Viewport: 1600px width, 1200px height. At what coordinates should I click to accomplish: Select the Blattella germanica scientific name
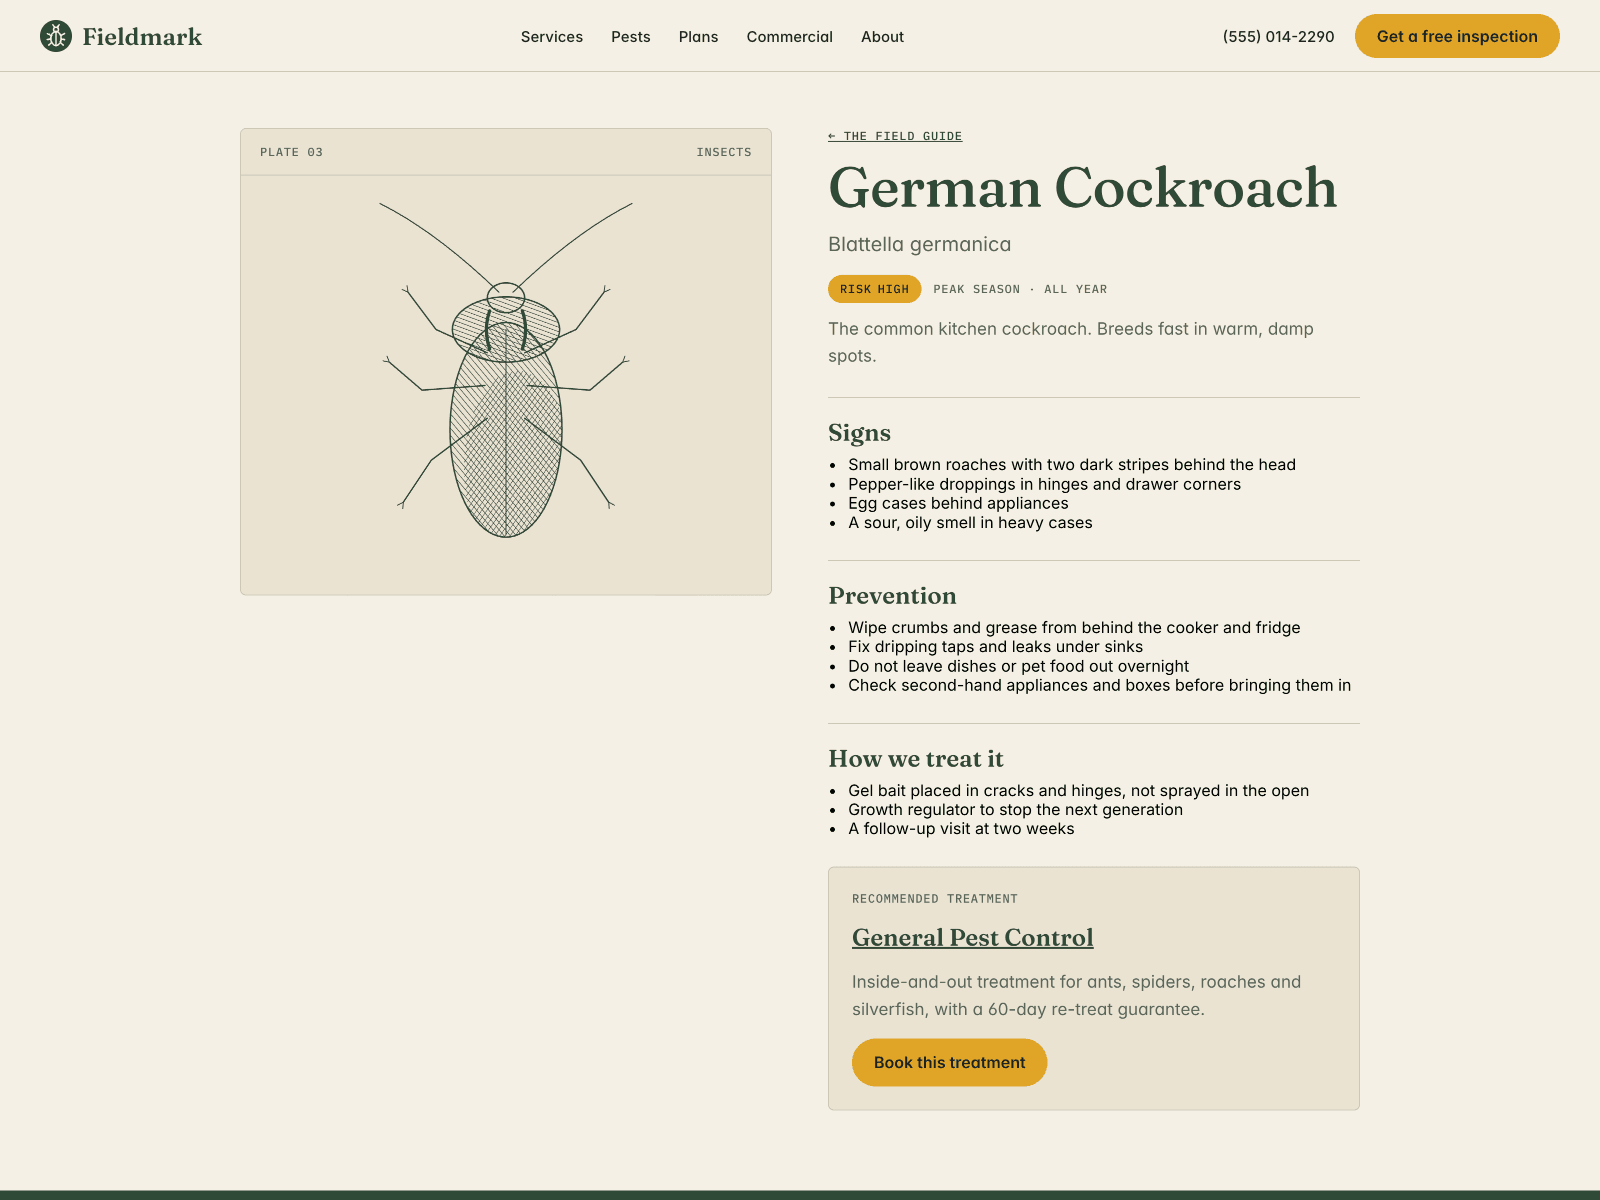(919, 245)
